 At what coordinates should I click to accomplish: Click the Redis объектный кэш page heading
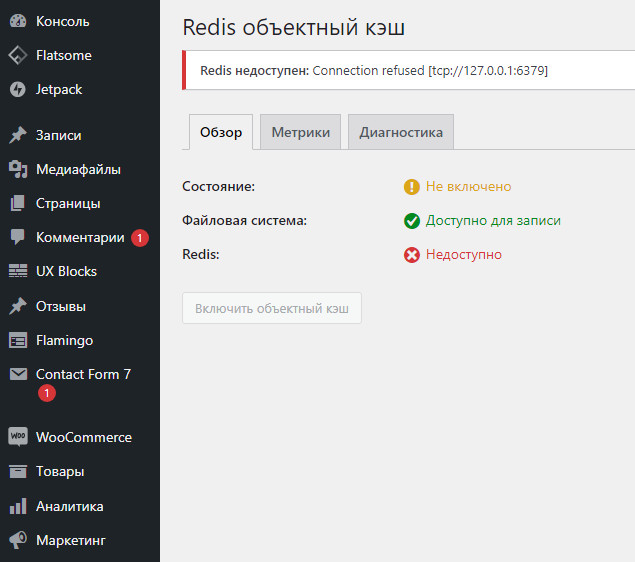click(x=294, y=28)
